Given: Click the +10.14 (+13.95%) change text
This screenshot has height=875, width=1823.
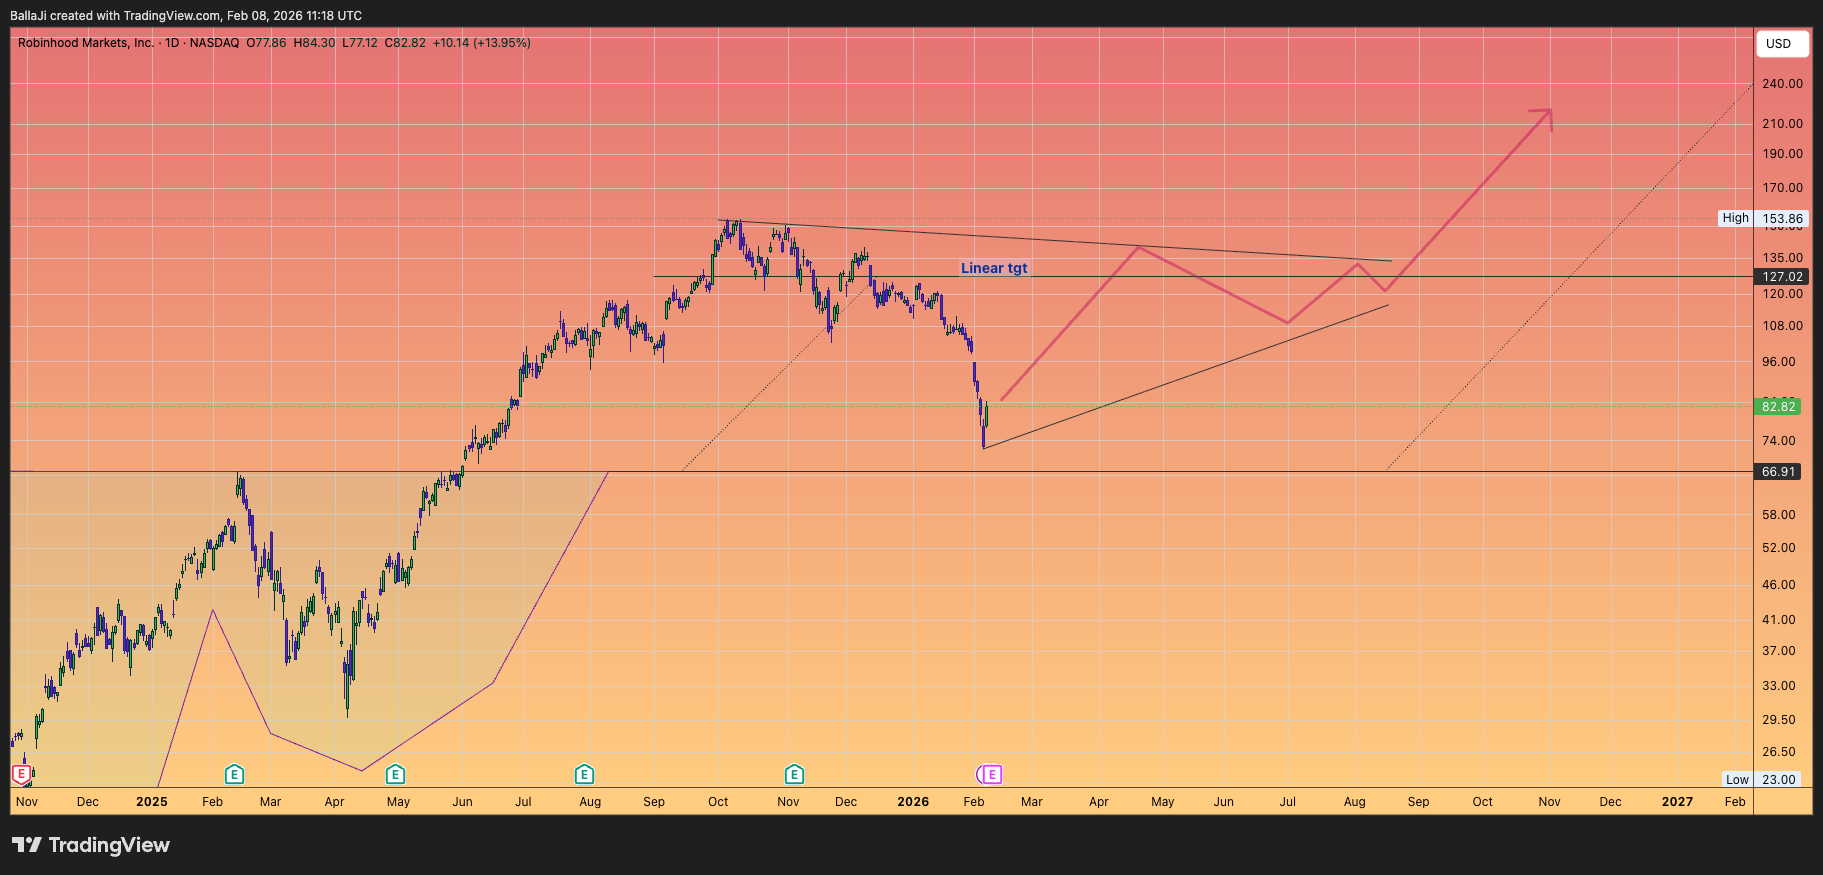Looking at the screenshot, I should click(481, 43).
